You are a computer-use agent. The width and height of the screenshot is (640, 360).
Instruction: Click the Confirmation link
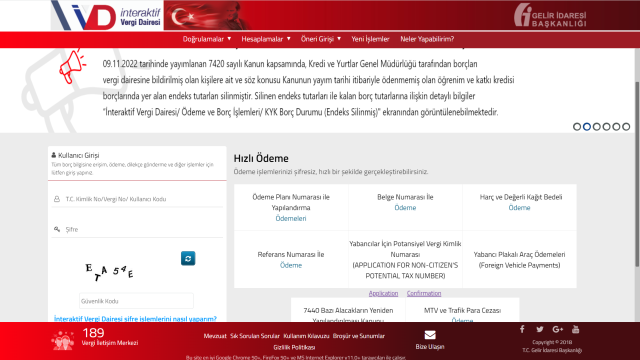[424, 293]
